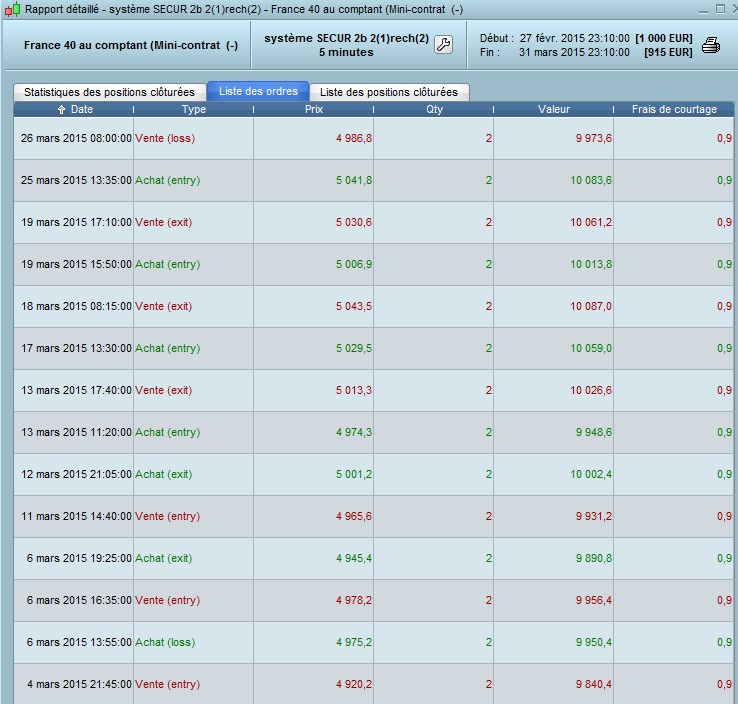Click price value 5 041,8

[354, 180]
